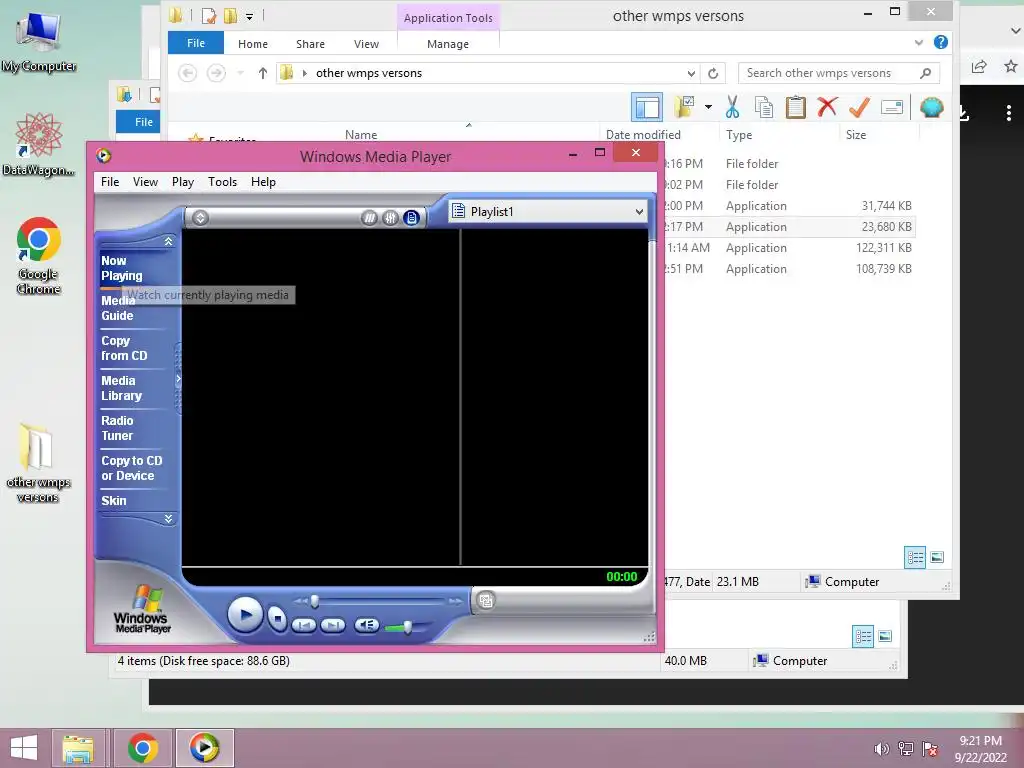Screen dimensions: 1024x768
Task: Toggle Explorer navigation pane button
Action: click(x=647, y=107)
